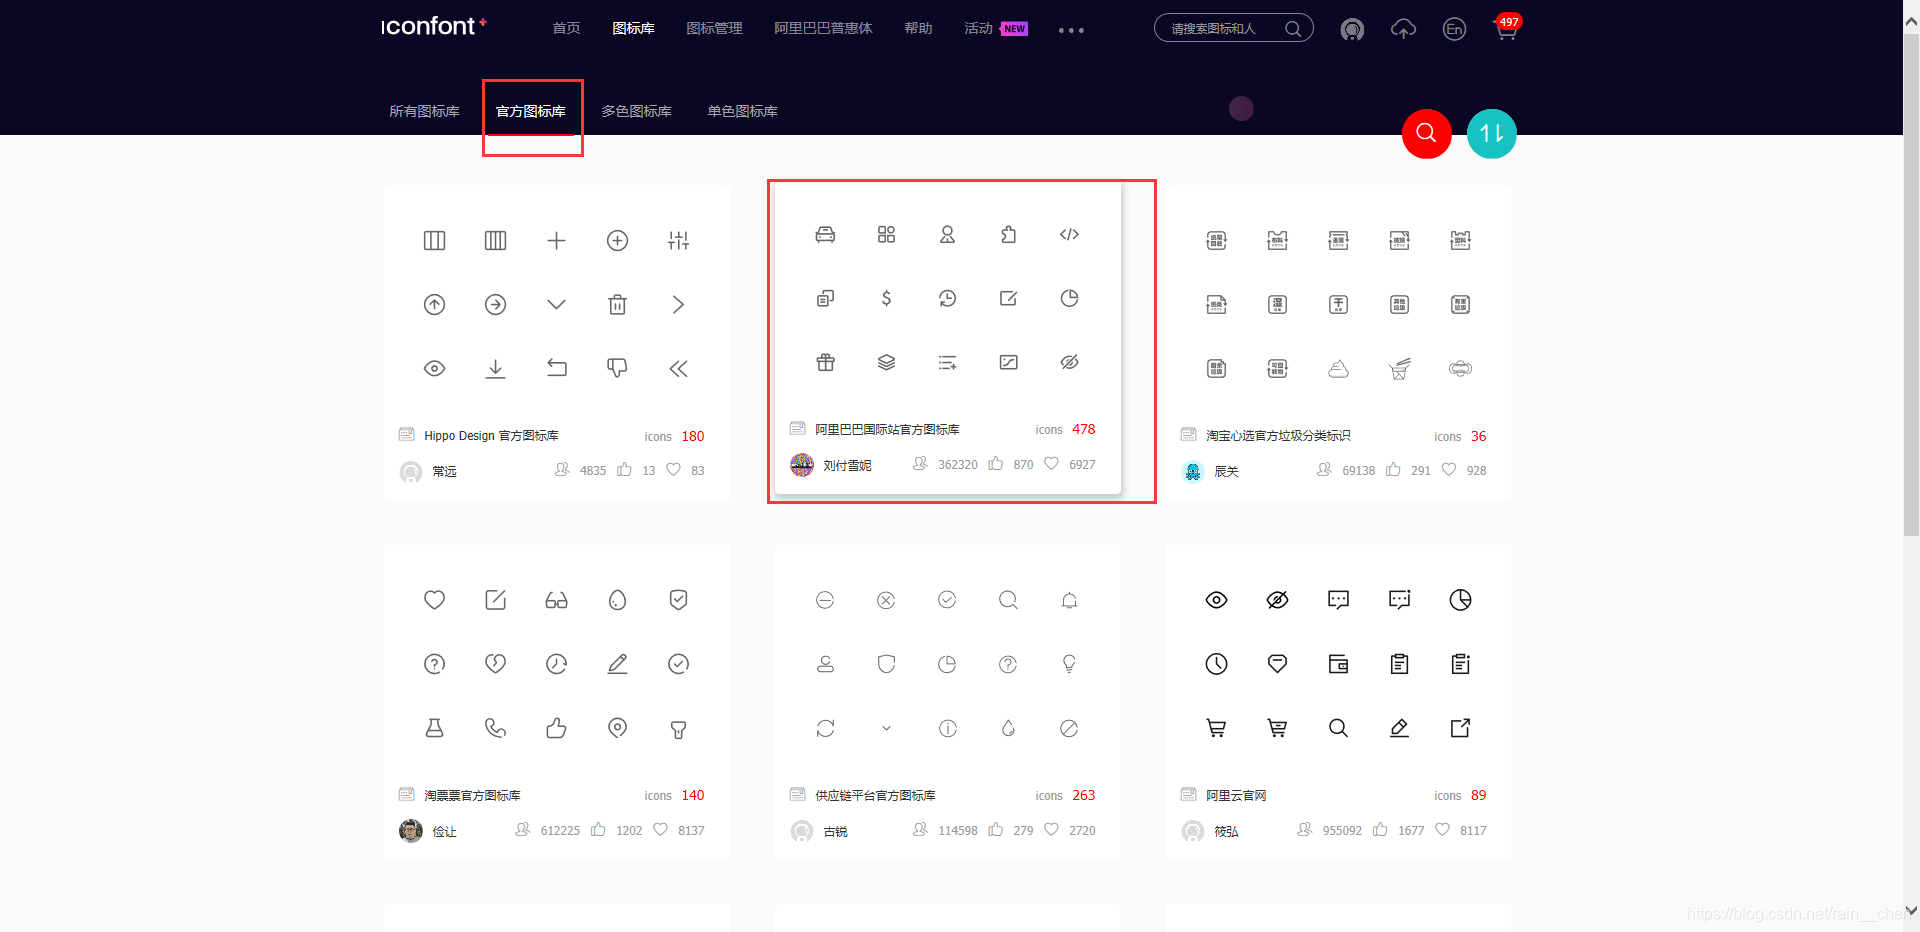Click the open eye icon in 阿里云官网 card

tap(1216, 600)
